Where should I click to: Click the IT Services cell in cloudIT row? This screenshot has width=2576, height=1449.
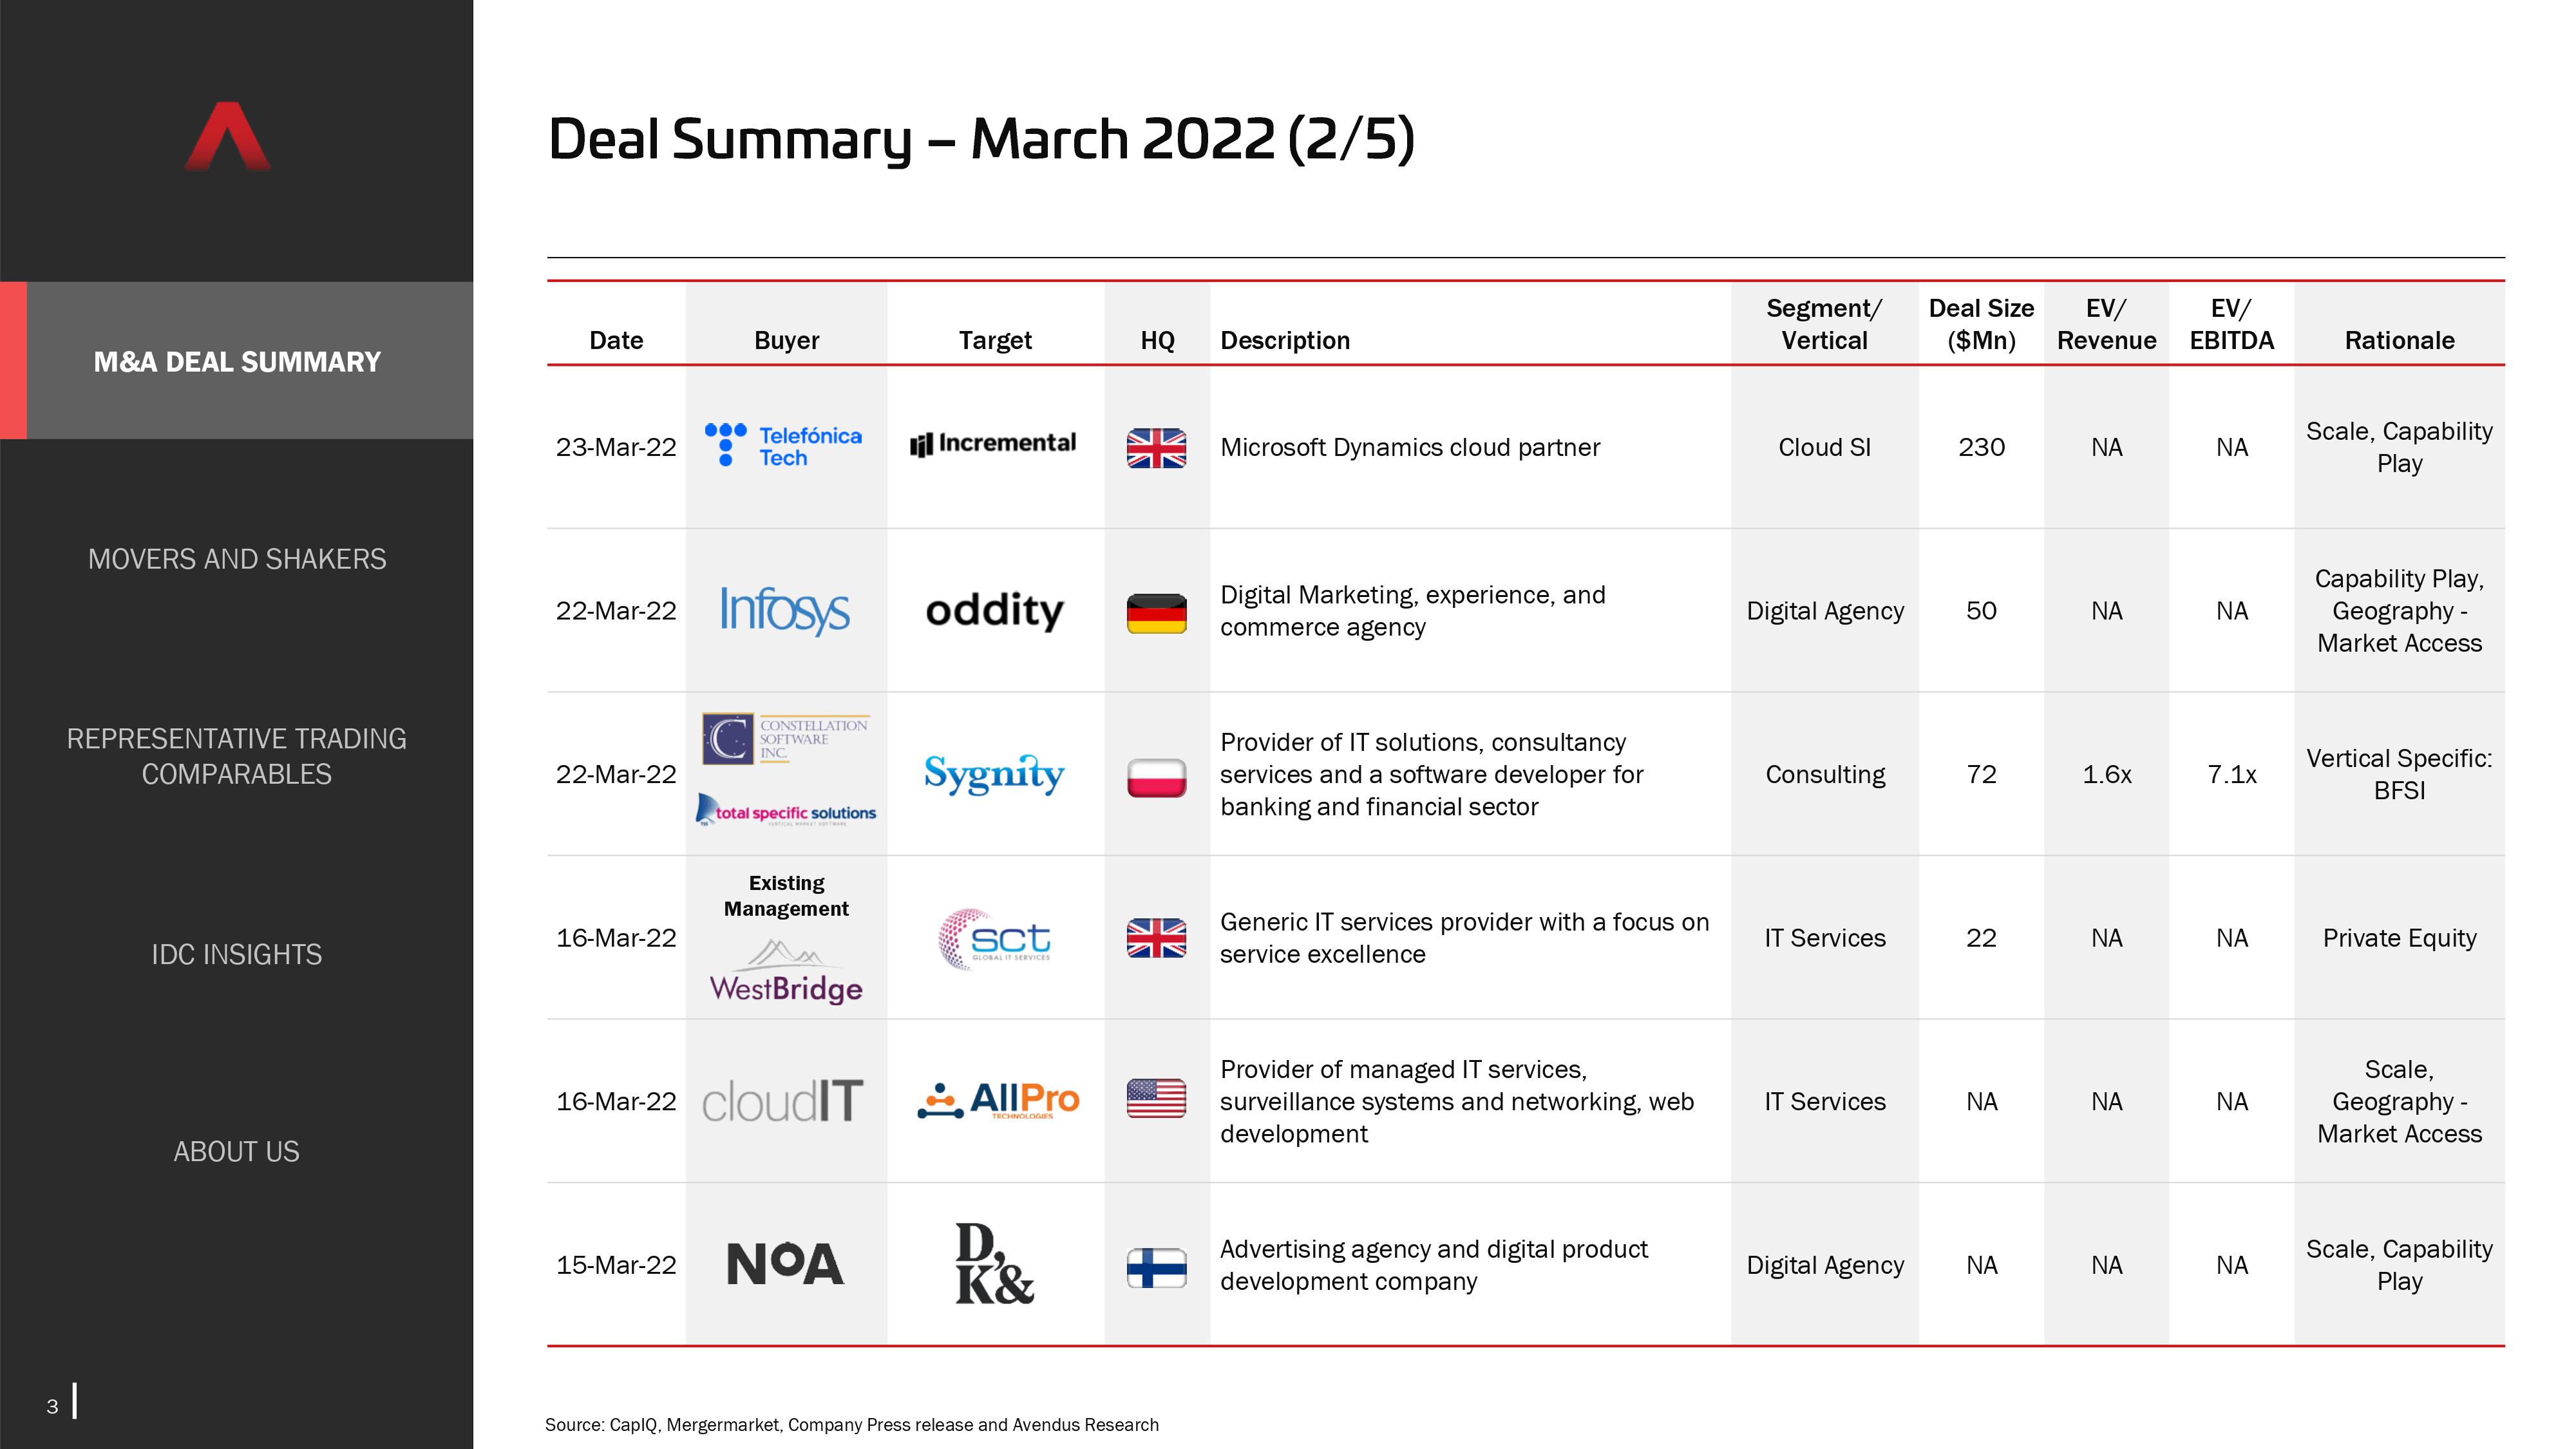click(1825, 1101)
